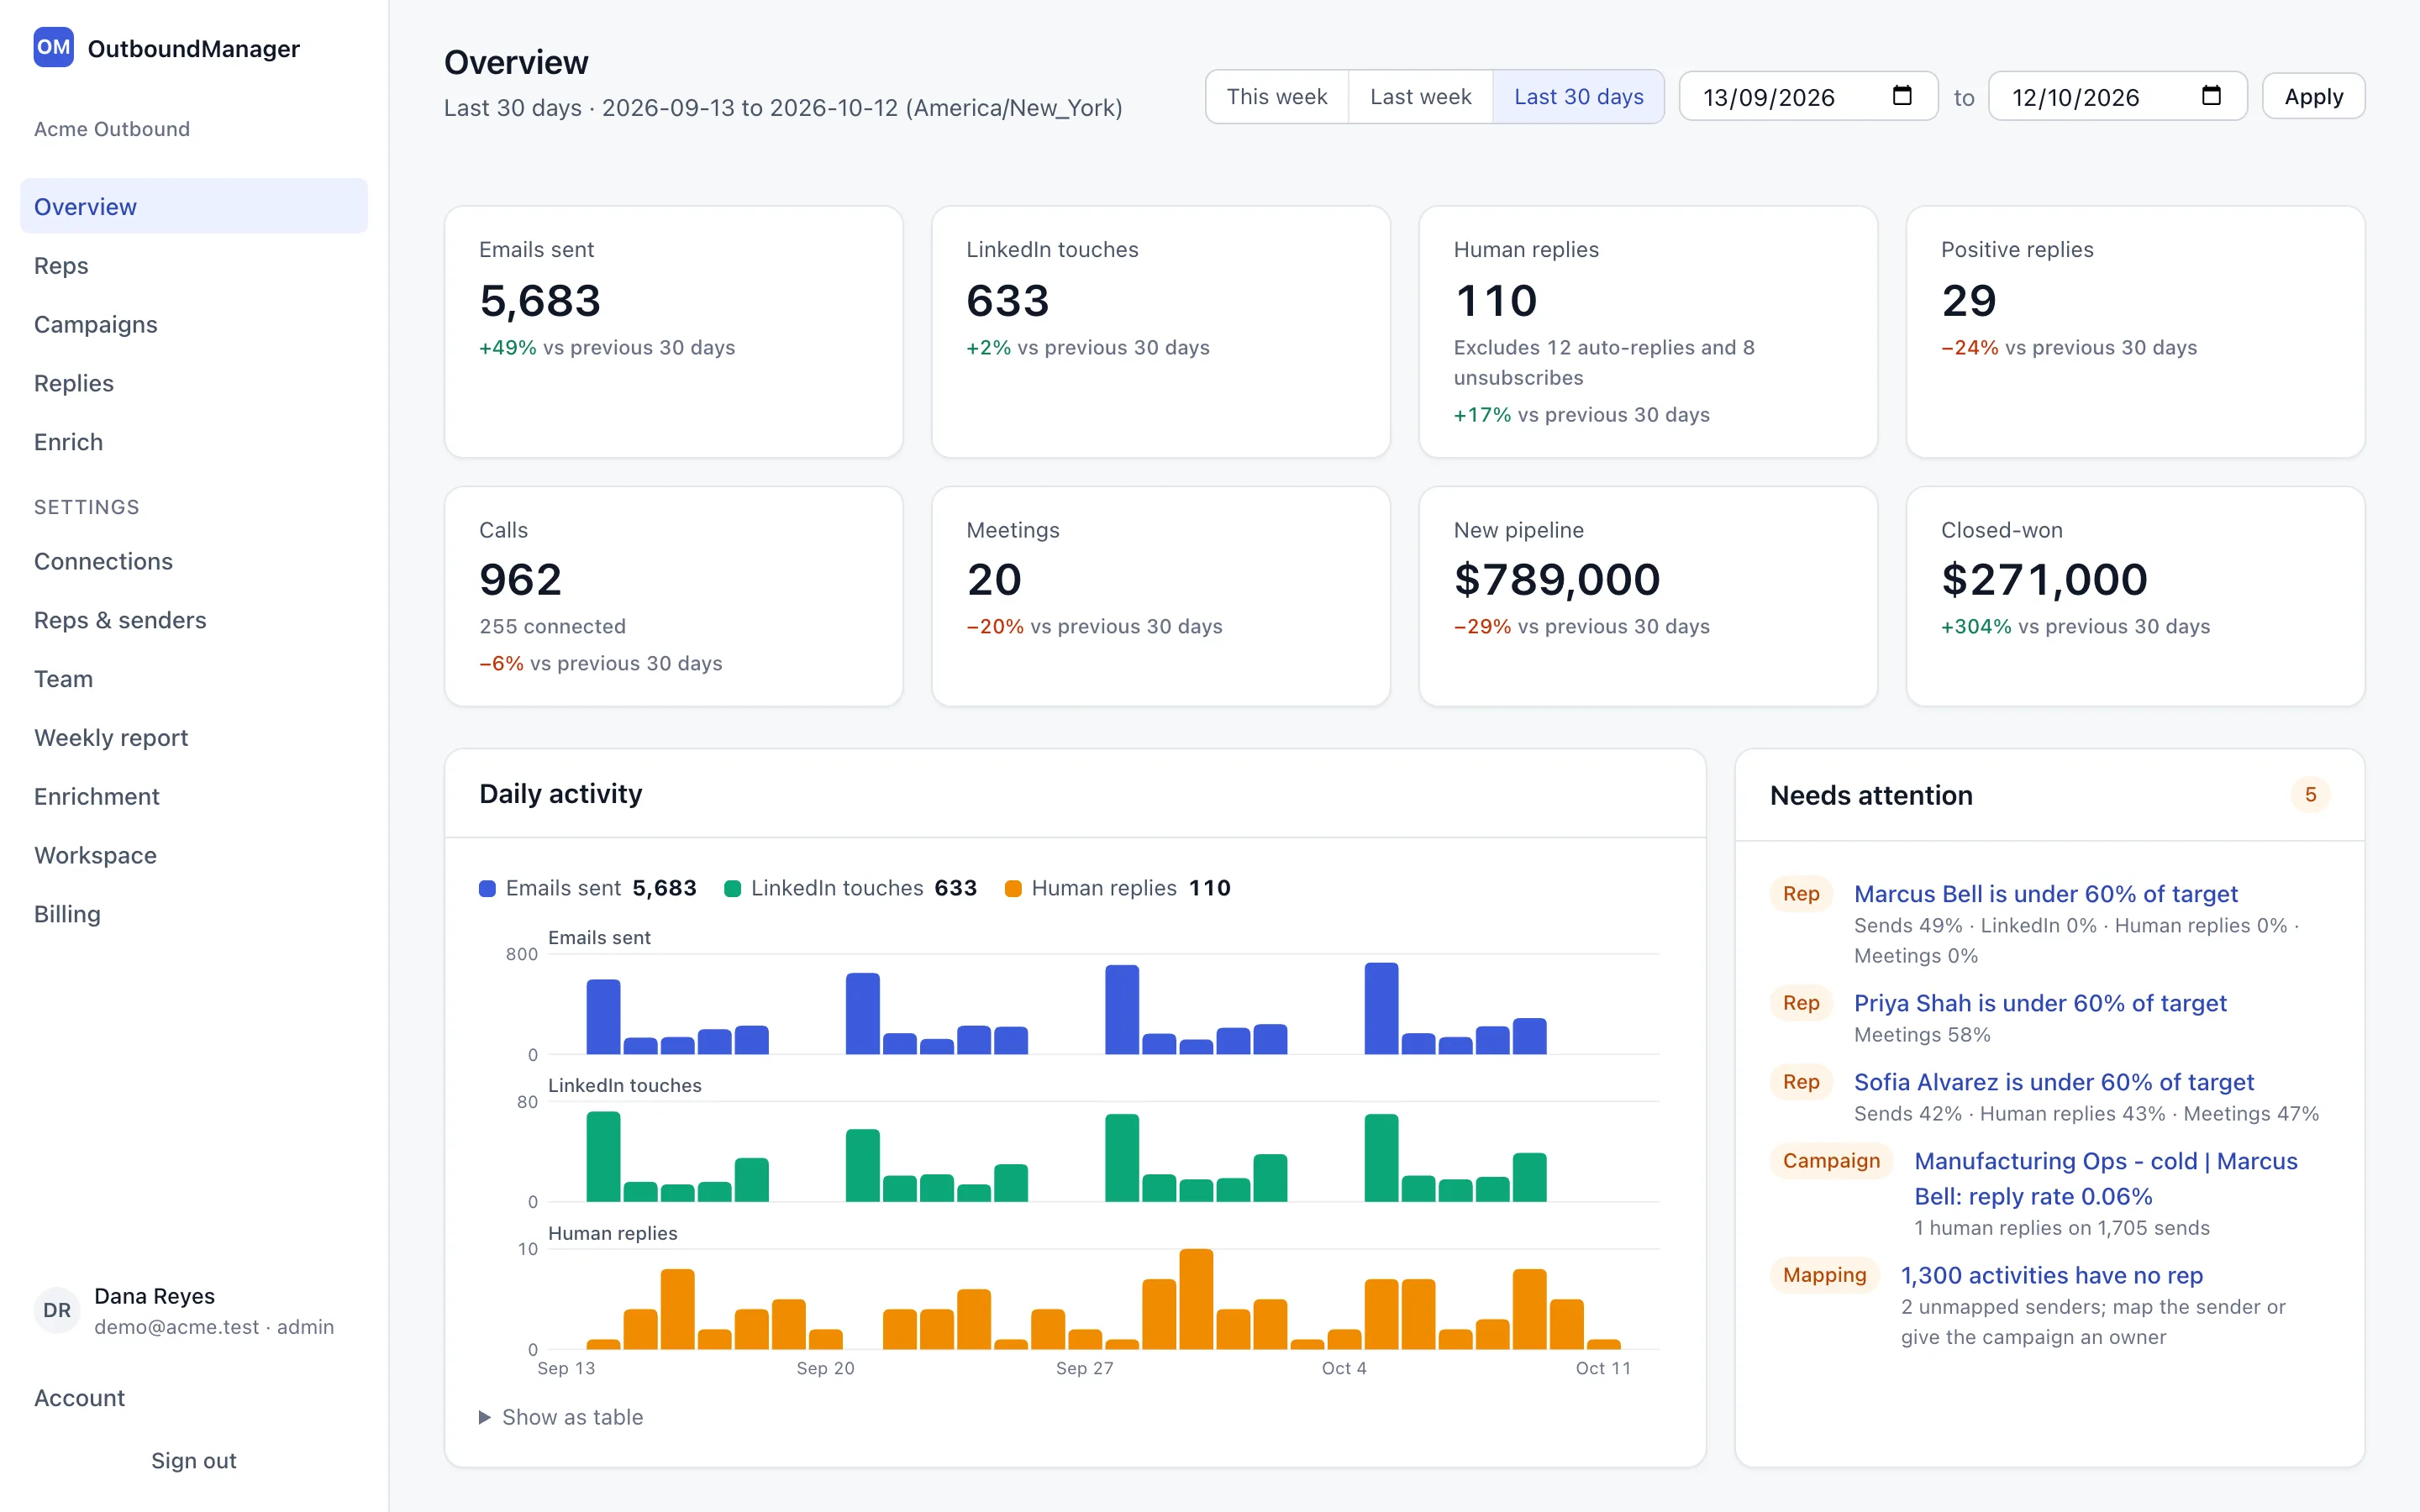Open 1,300 activities have no rep alert
Image resolution: width=2420 pixels, height=1512 pixels.
click(x=2051, y=1275)
